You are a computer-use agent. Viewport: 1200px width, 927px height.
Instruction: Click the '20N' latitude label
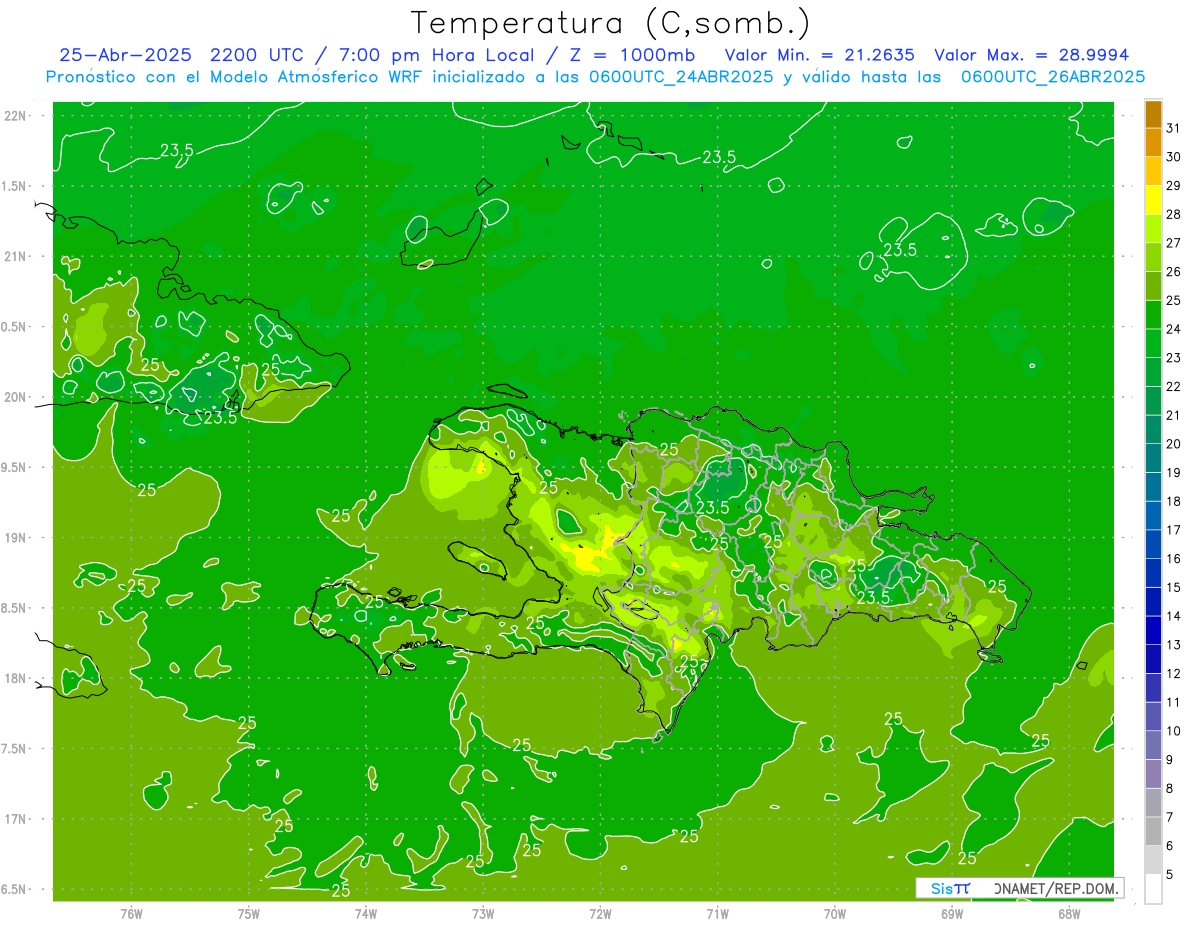coord(15,397)
